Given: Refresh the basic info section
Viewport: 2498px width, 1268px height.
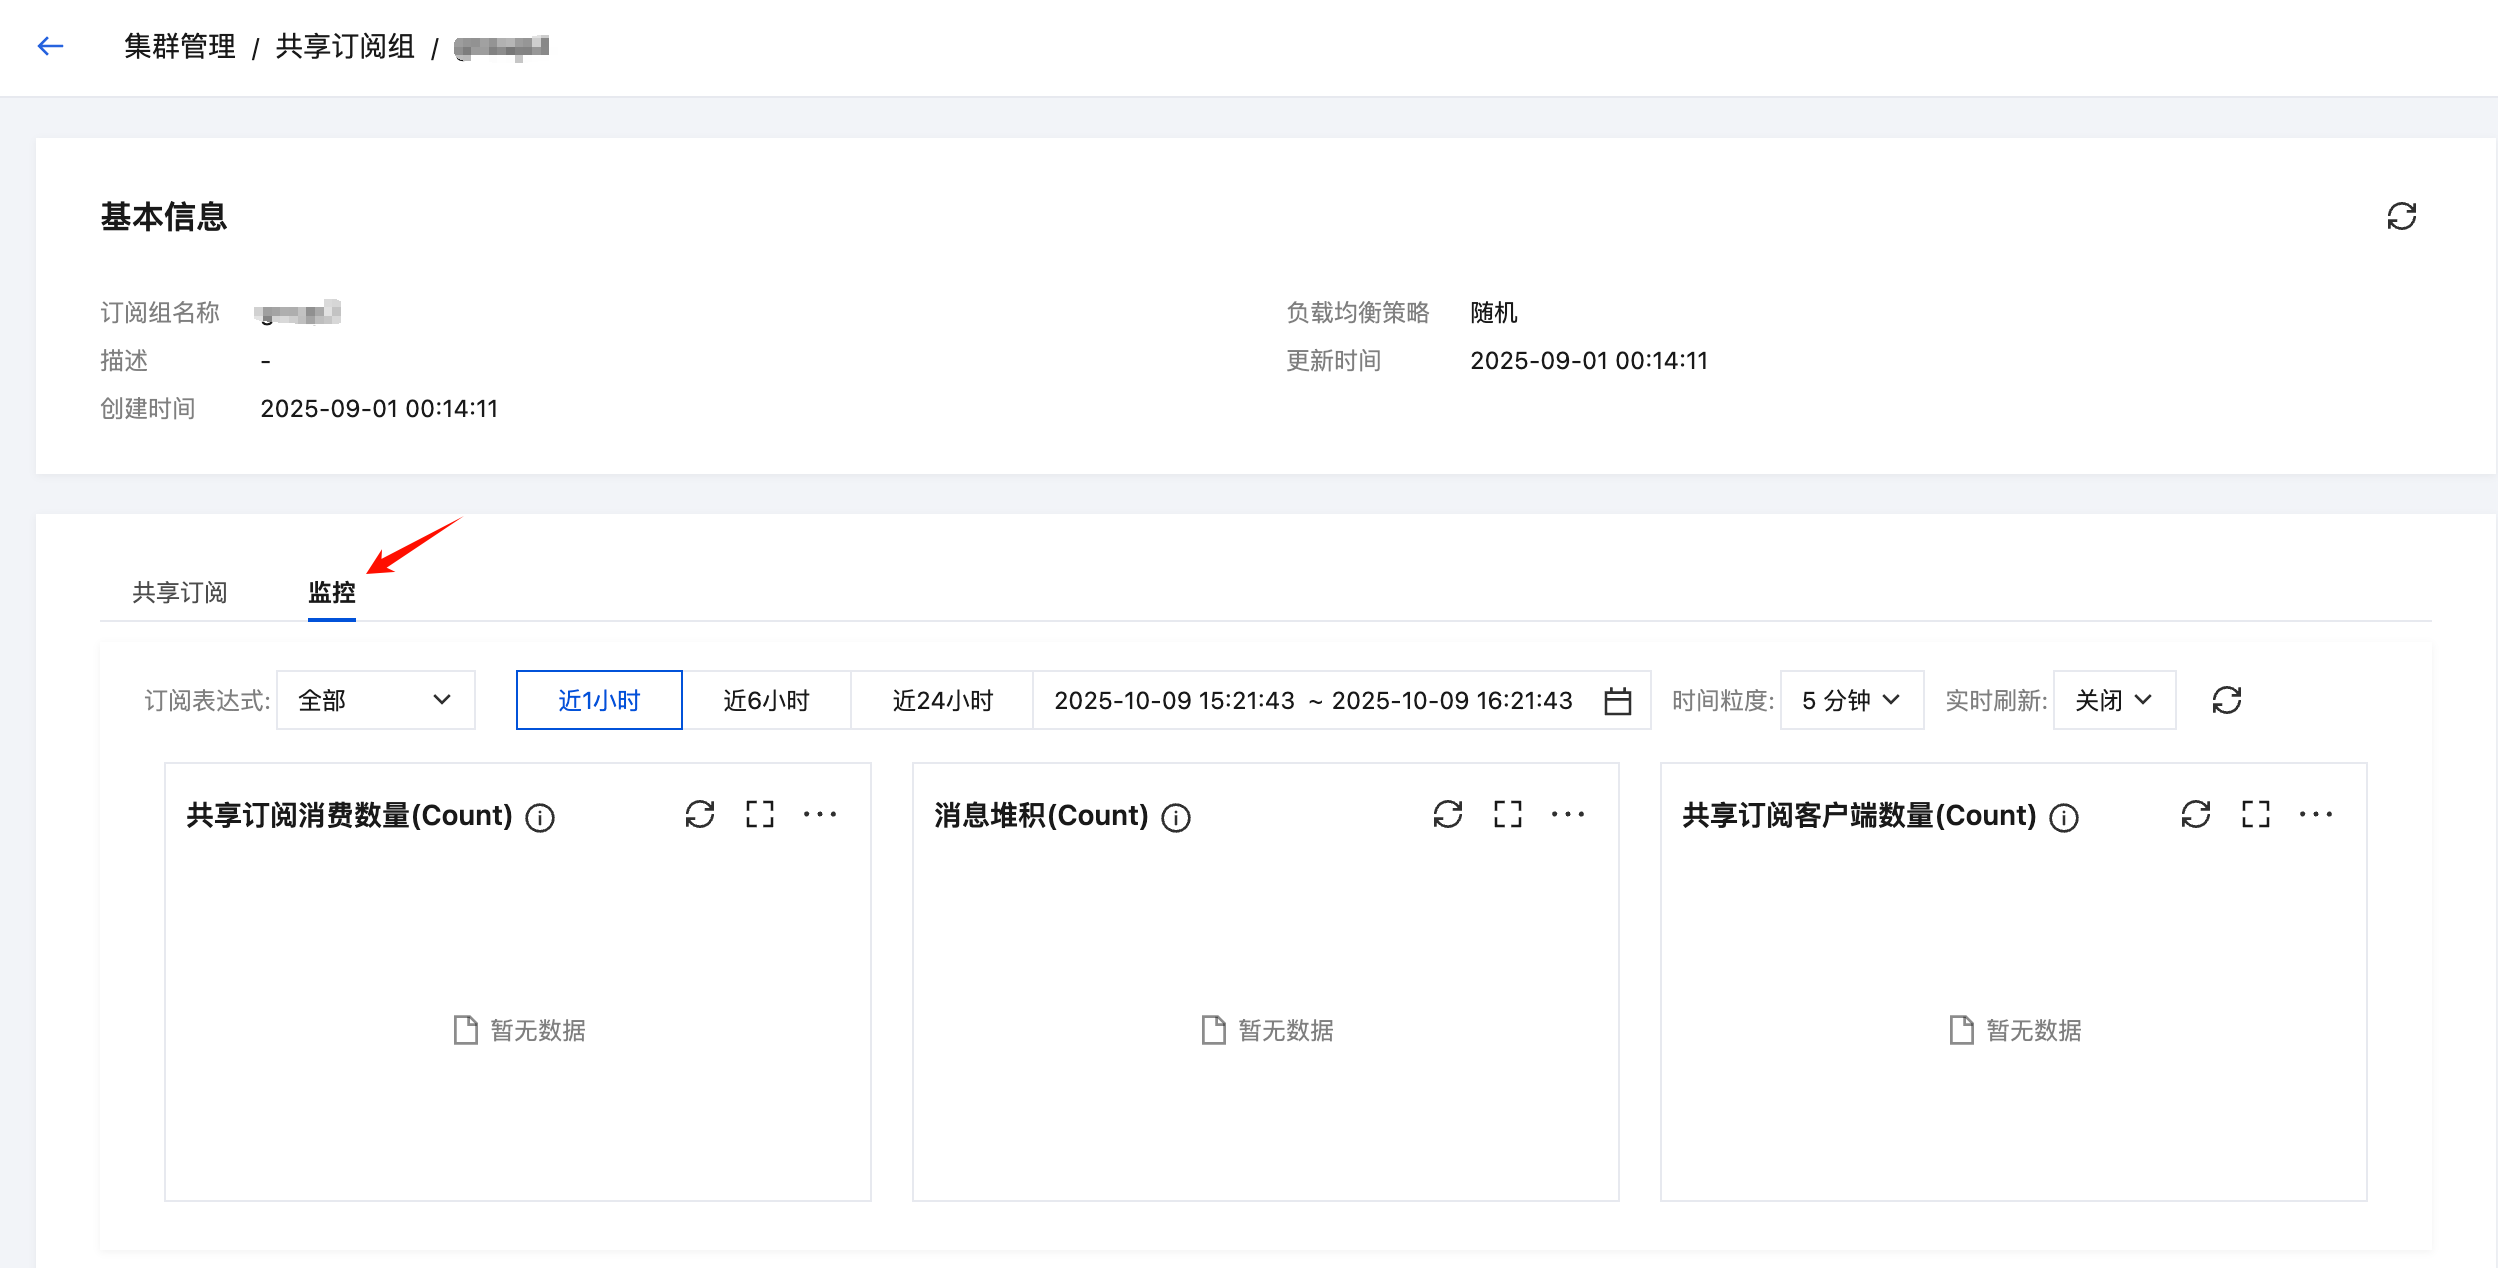Looking at the screenshot, I should point(2401,216).
